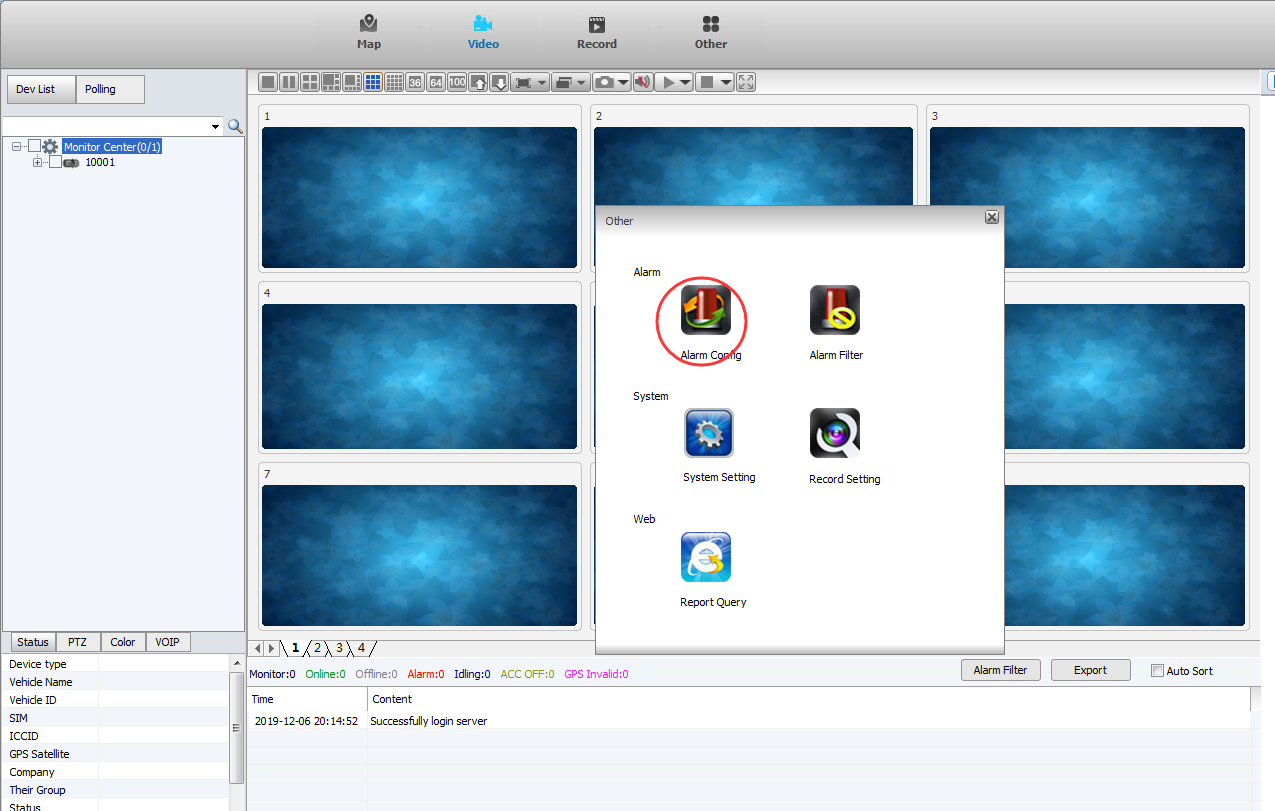Screen dimensions: 1275x811
Task: Open the stop dropdown arrow
Action: [x=725, y=82]
